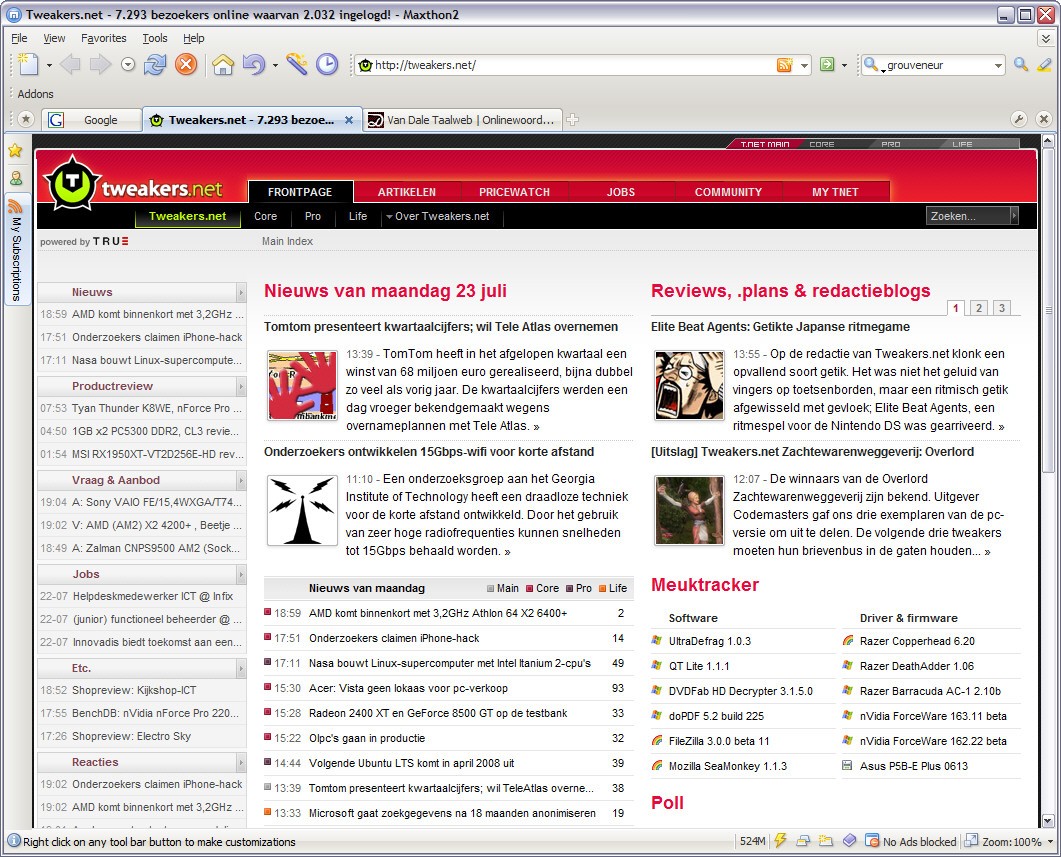Open the File menu
Screen dimensions: 1061x857
click(x=19, y=38)
